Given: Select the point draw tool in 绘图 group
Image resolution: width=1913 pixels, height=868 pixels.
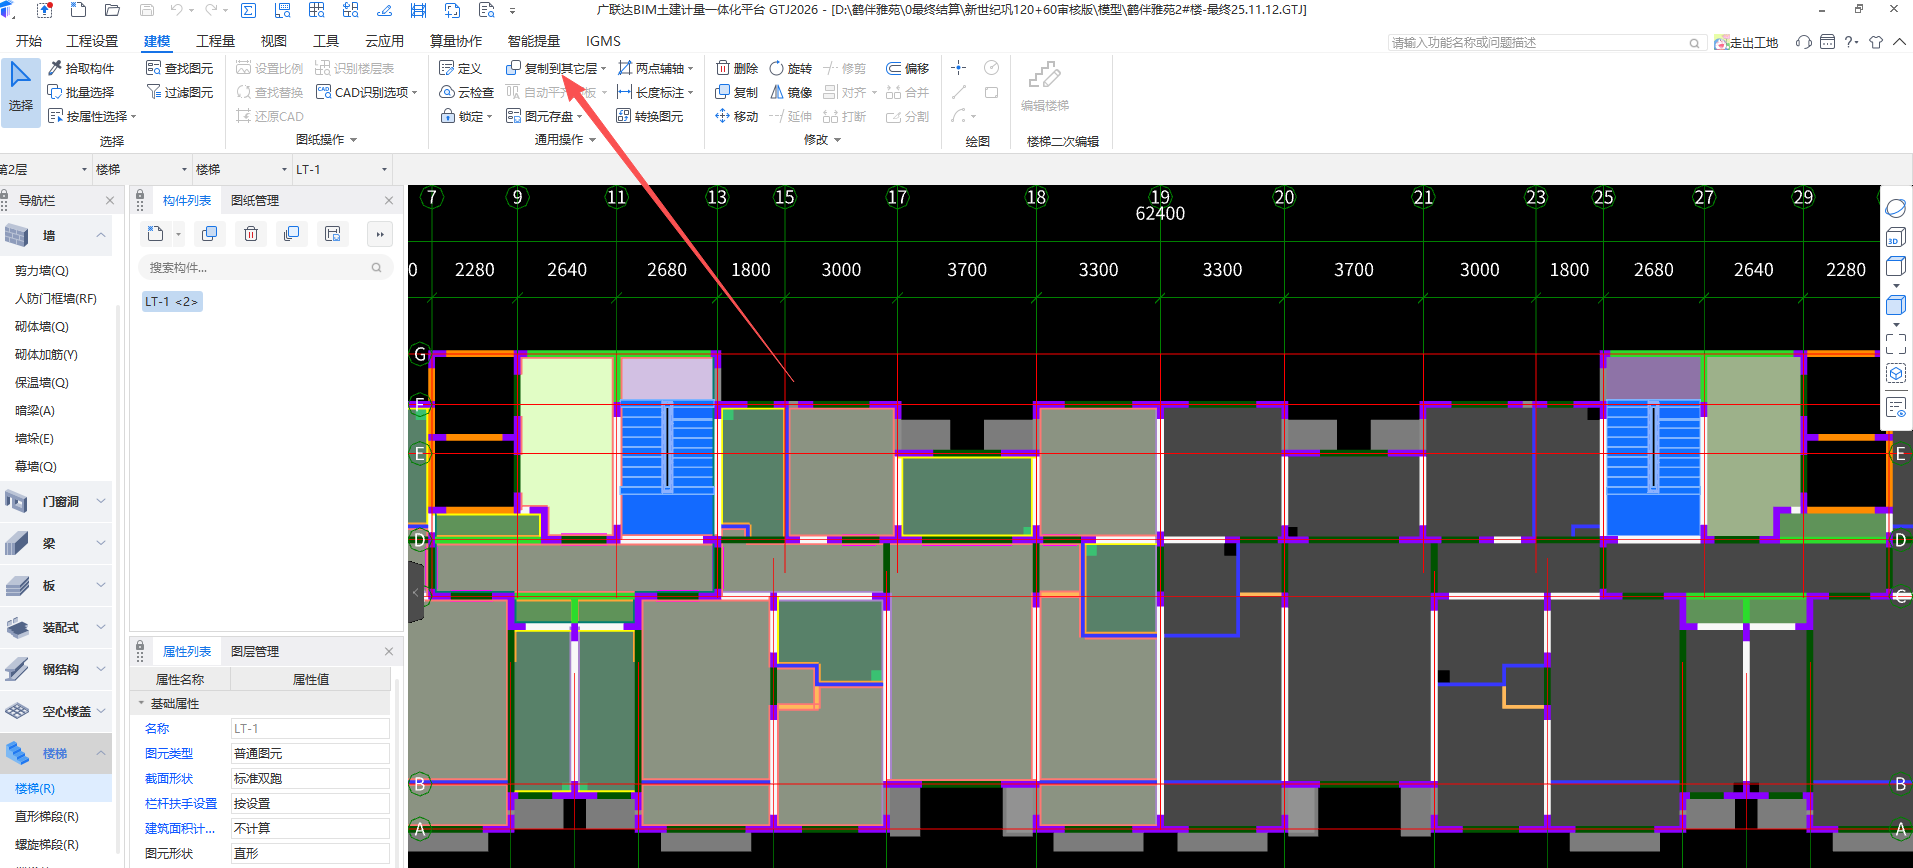Looking at the screenshot, I should click(x=958, y=68).
